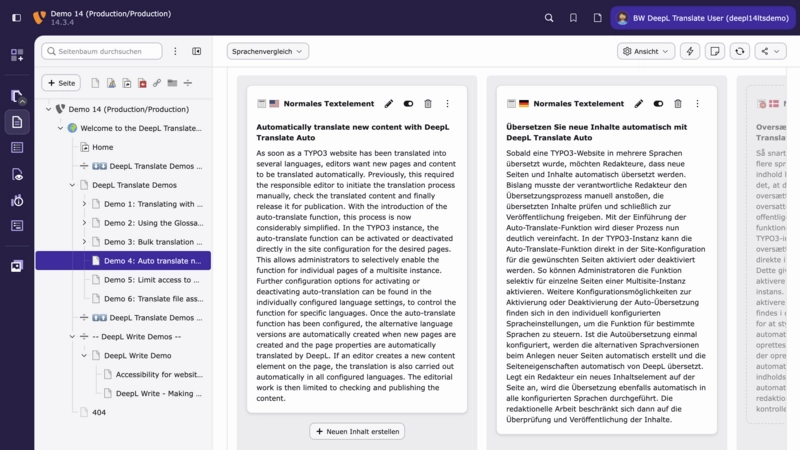Collapse the page tree panel icon
The width and height of the screenshot is (800, 450).
(196, 51)
